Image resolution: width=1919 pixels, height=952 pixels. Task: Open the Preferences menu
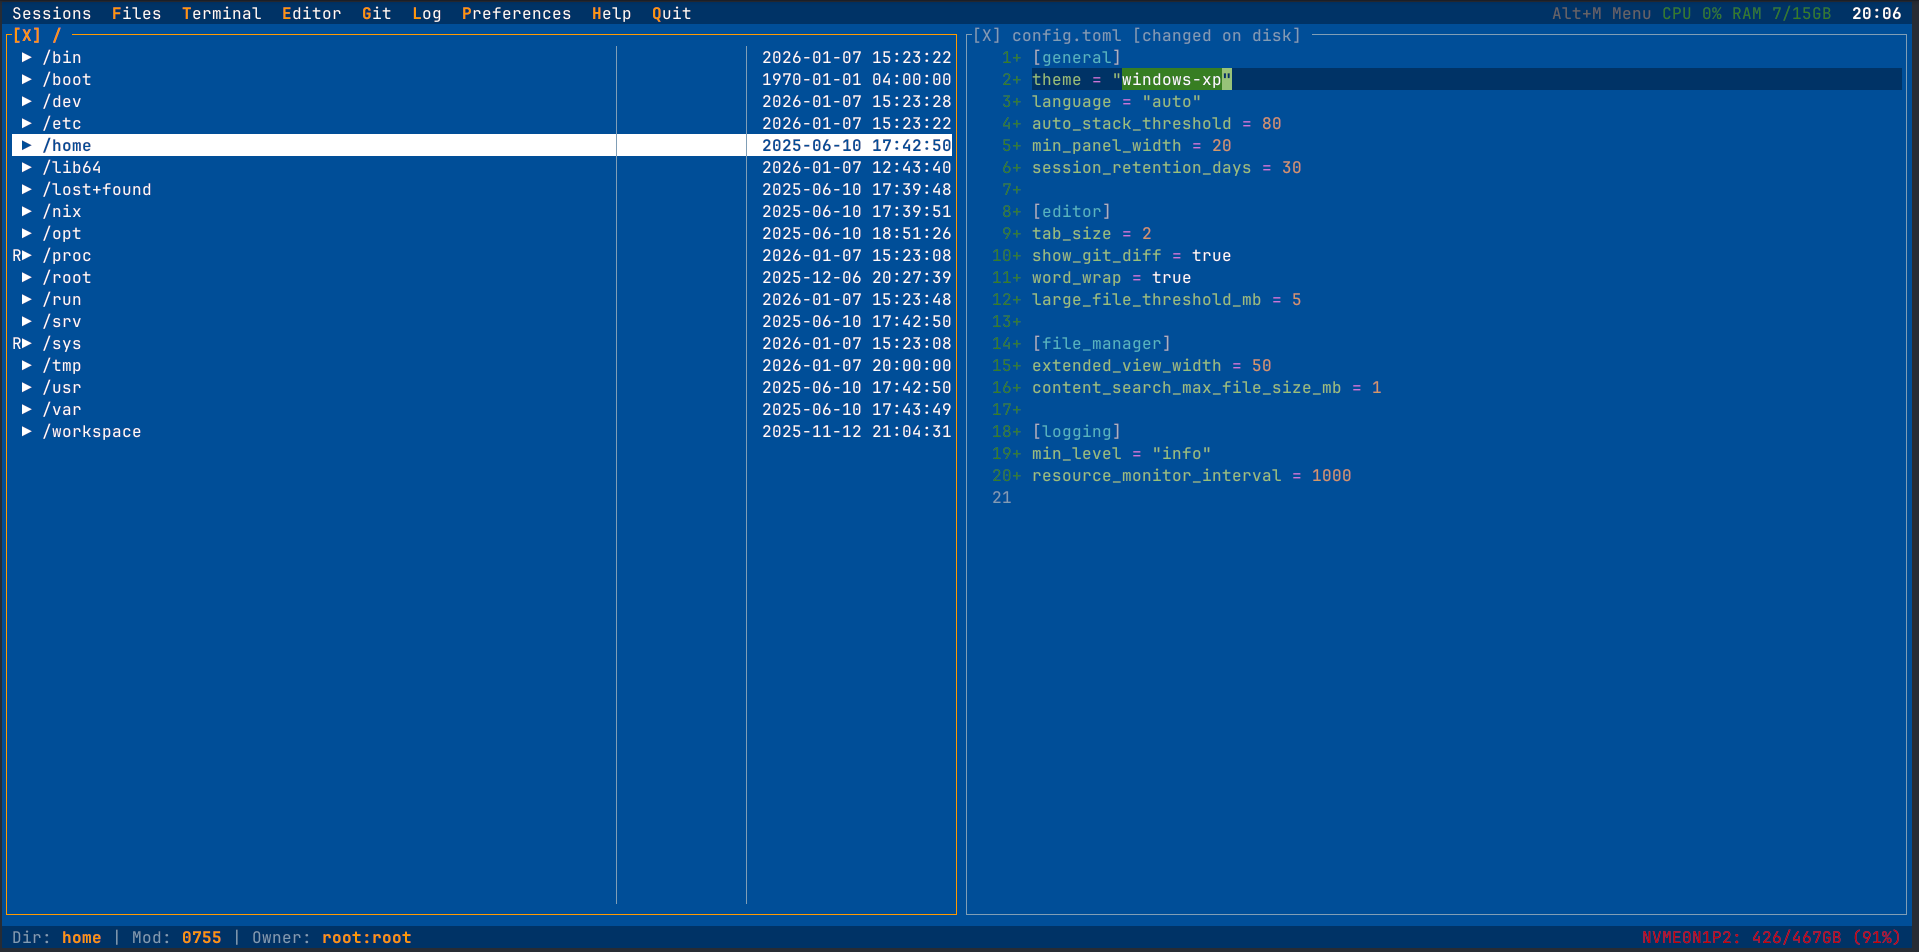(x=516, y=13)
